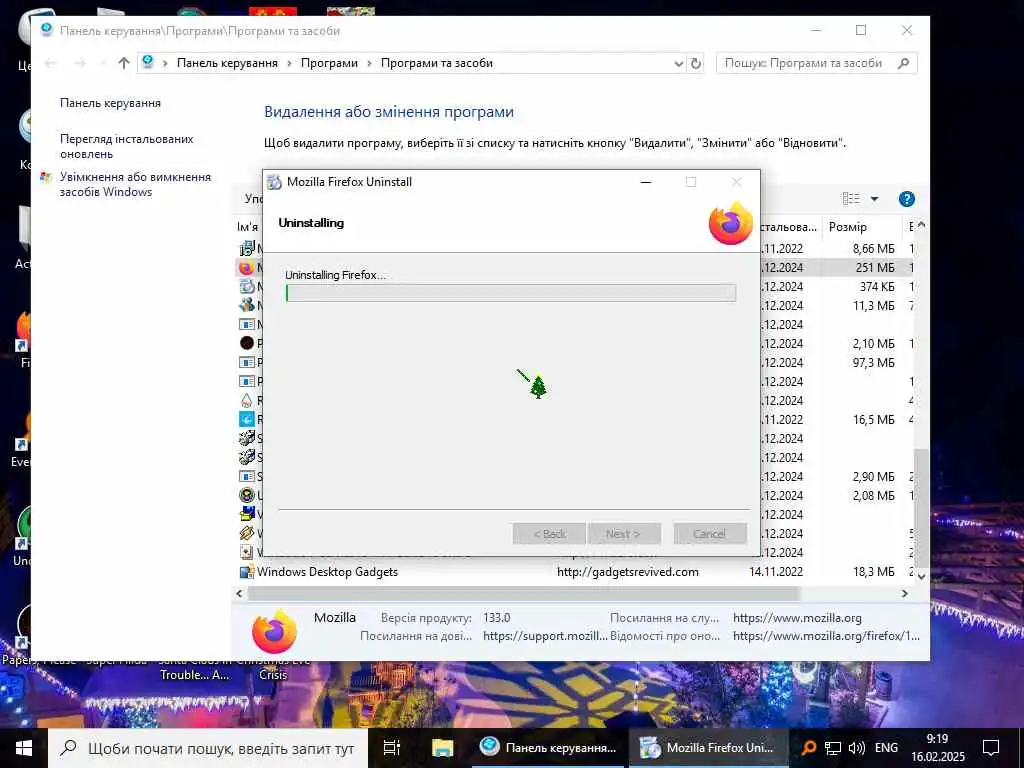Open the notification center icon
The image size is (1024, 768).
991,748
